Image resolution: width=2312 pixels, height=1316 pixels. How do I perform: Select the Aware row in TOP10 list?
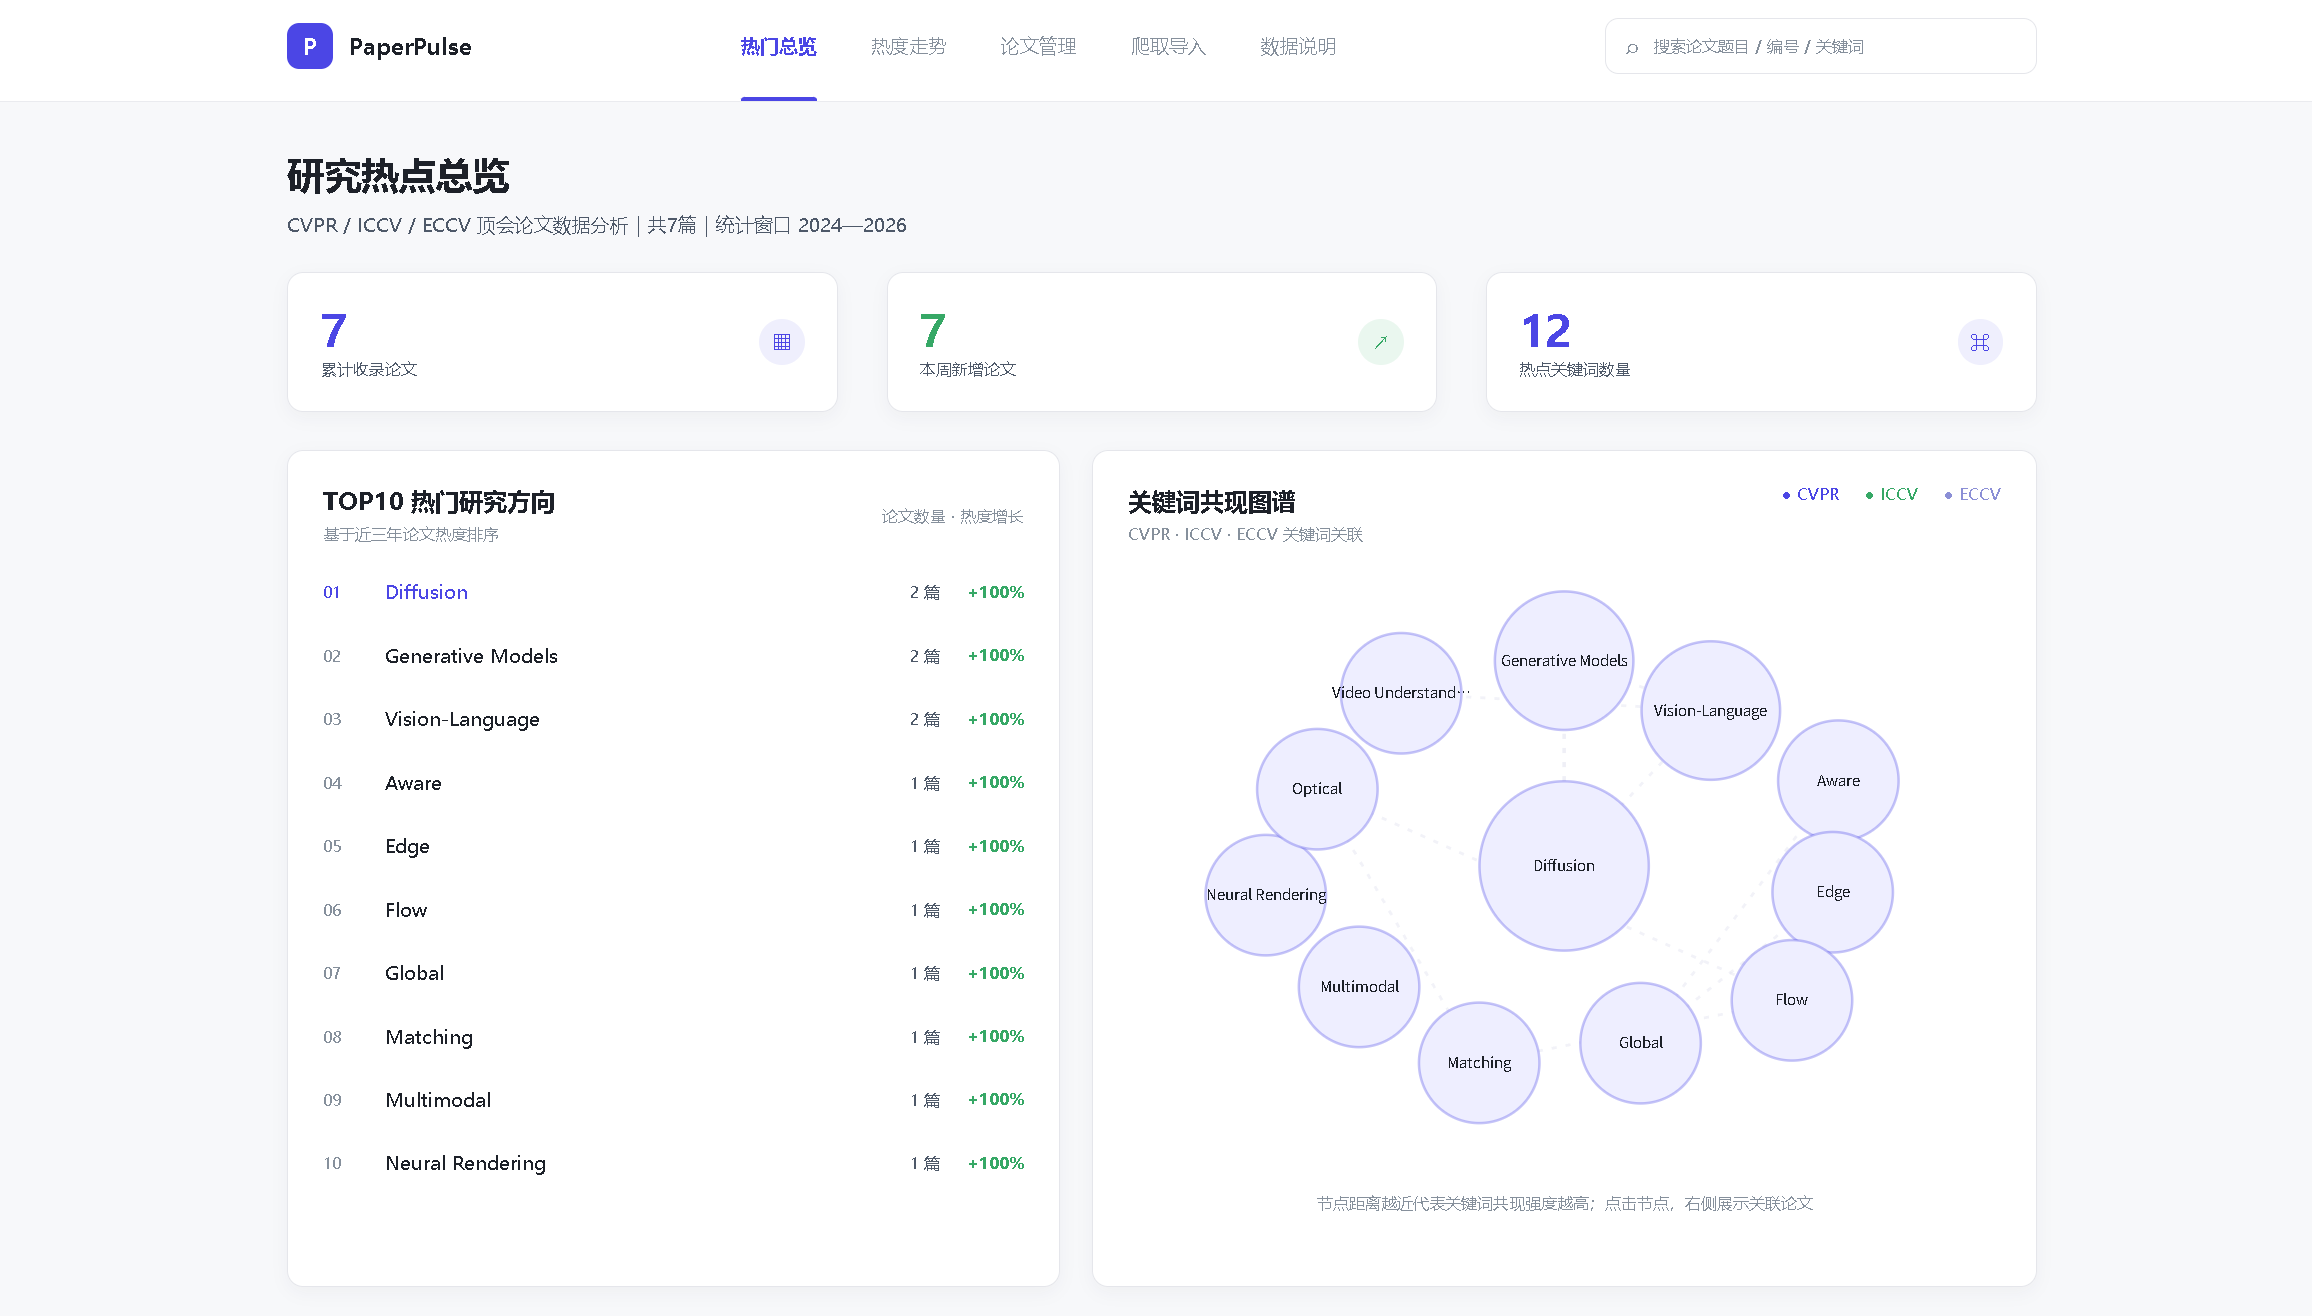(673, 783)
